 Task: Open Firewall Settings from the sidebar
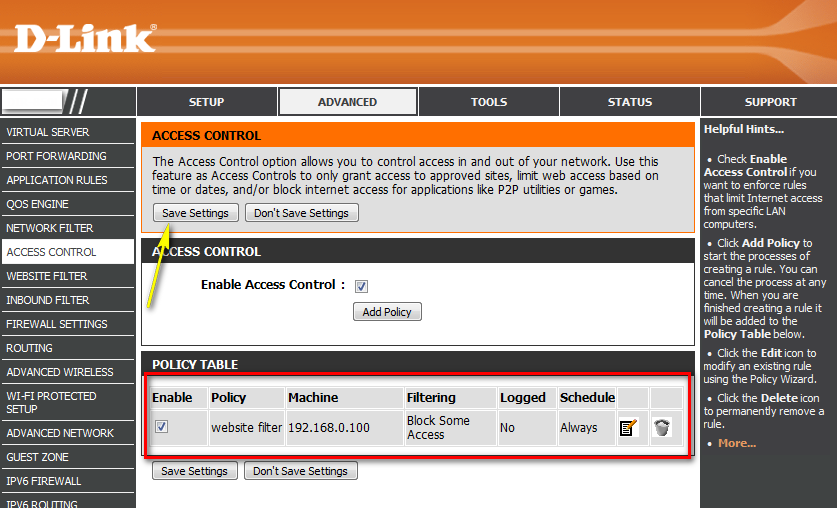pyautogui.click(x=57, y=324)
